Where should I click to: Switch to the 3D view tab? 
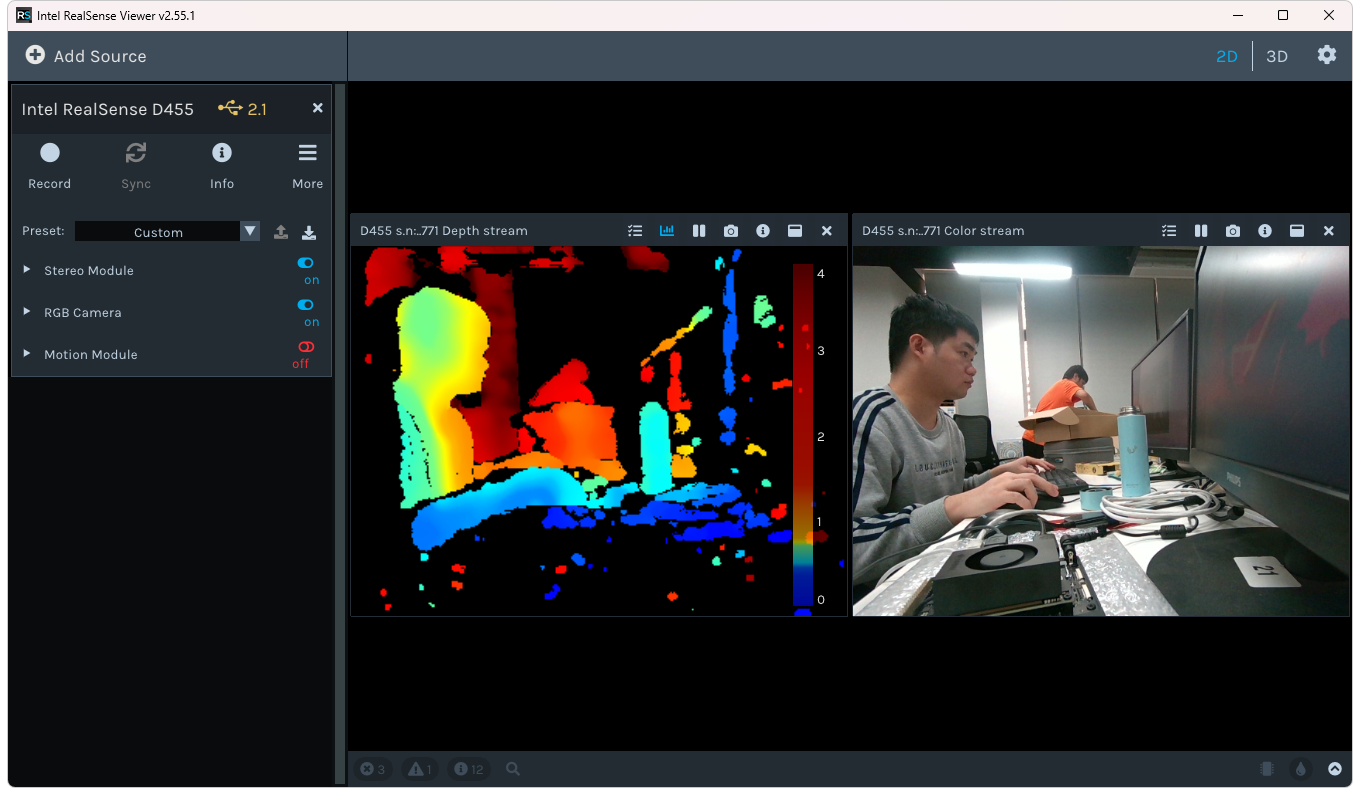tap(1277, 56)
